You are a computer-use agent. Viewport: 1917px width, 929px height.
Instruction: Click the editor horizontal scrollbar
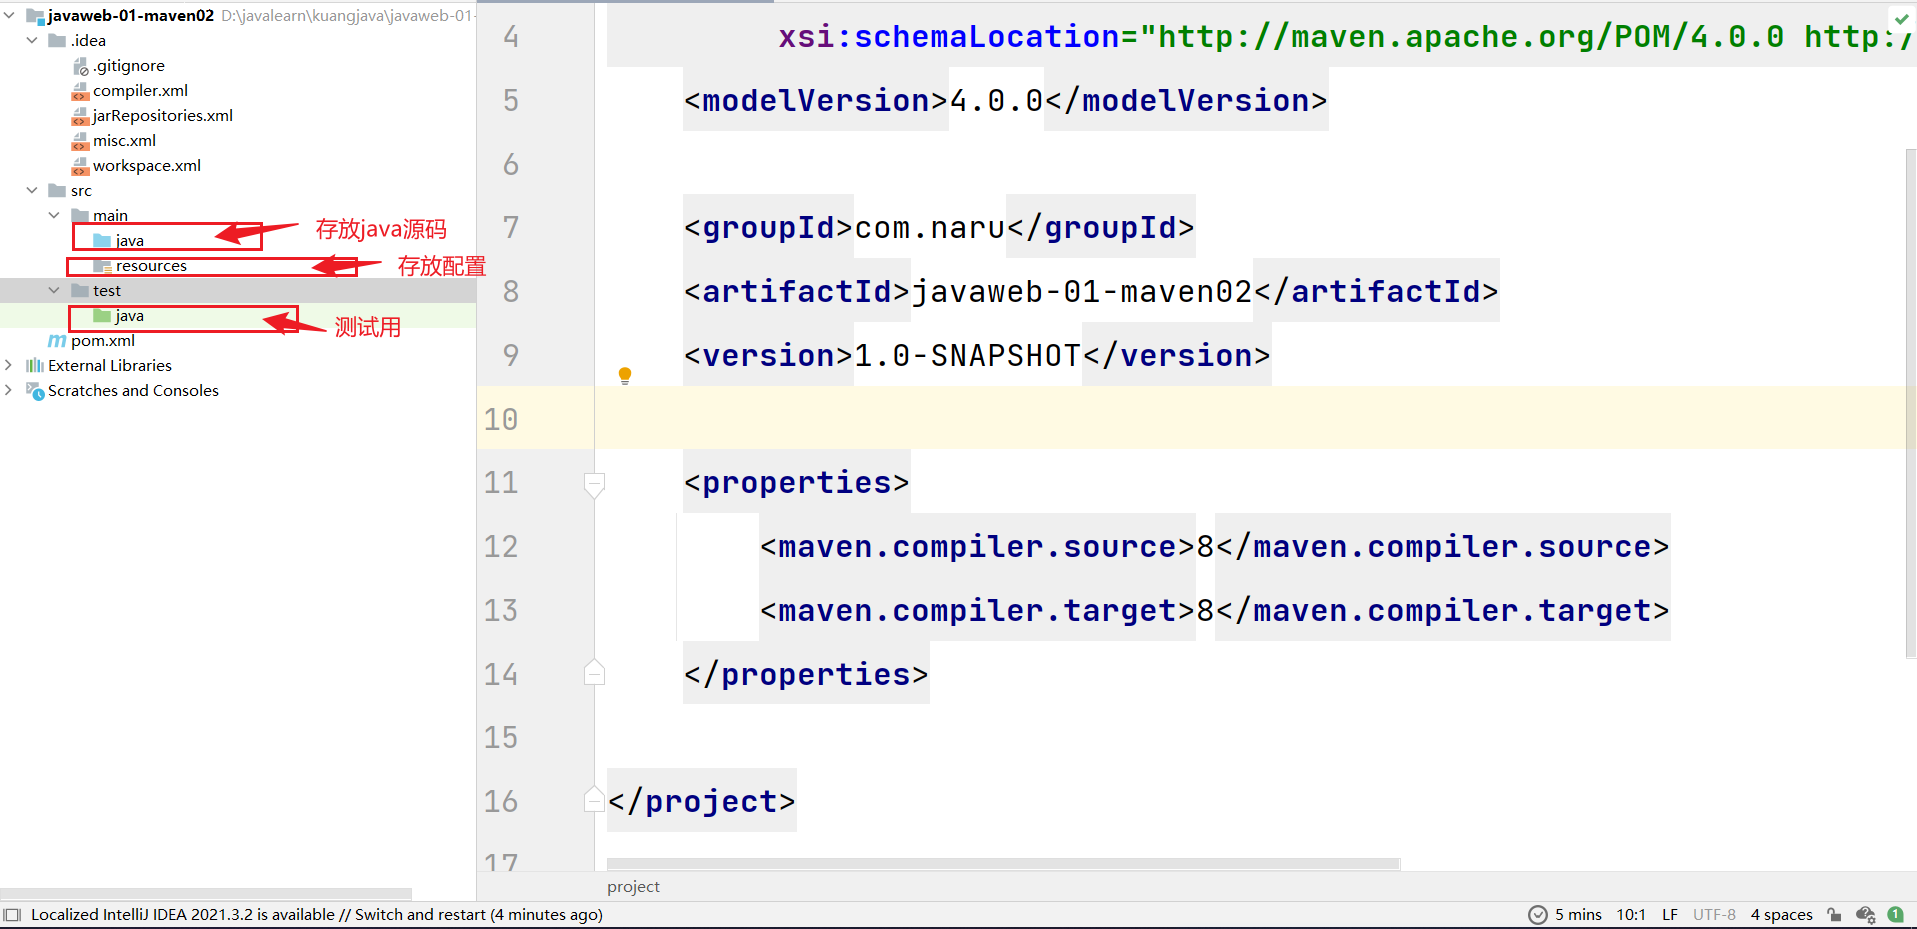click(x=1003, y=864)
